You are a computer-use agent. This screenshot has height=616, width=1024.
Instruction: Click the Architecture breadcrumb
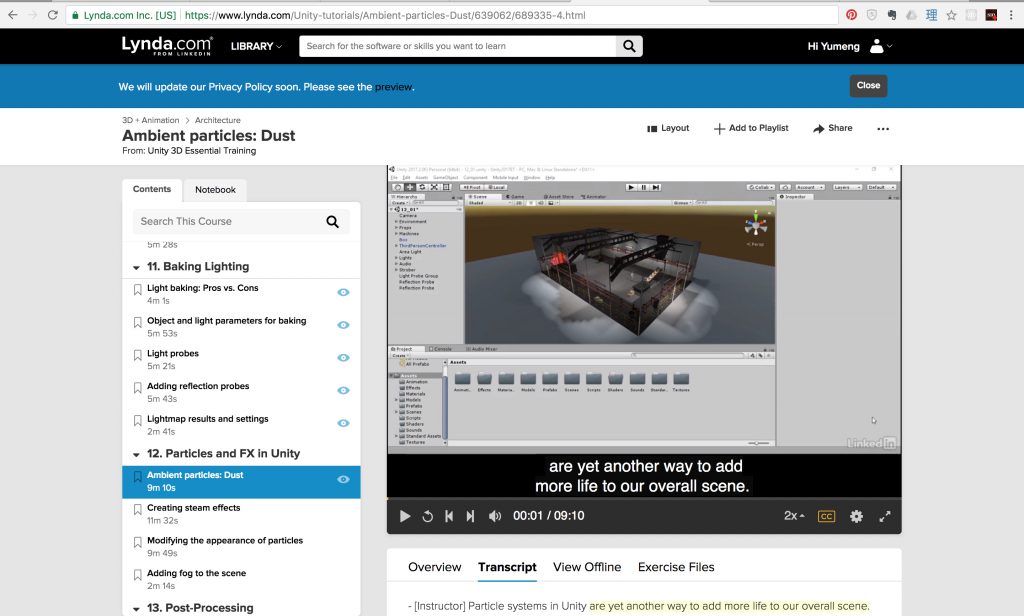217,120
